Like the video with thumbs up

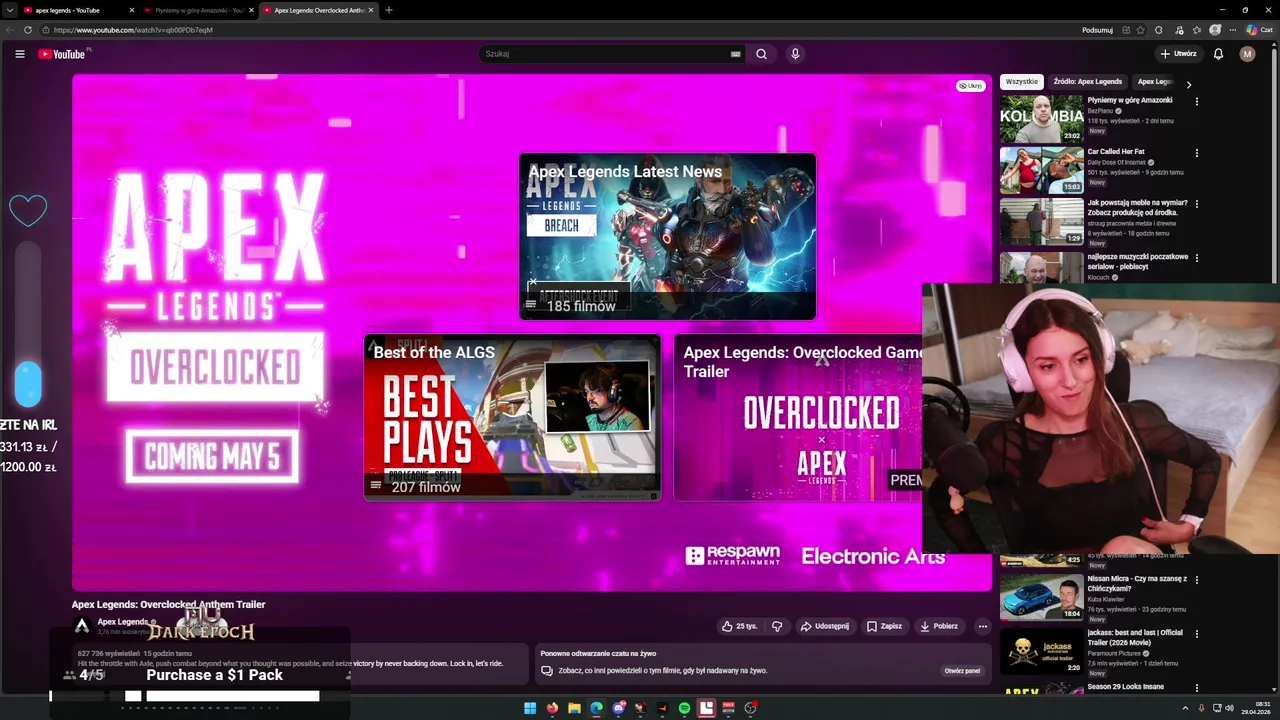[739, 626]
